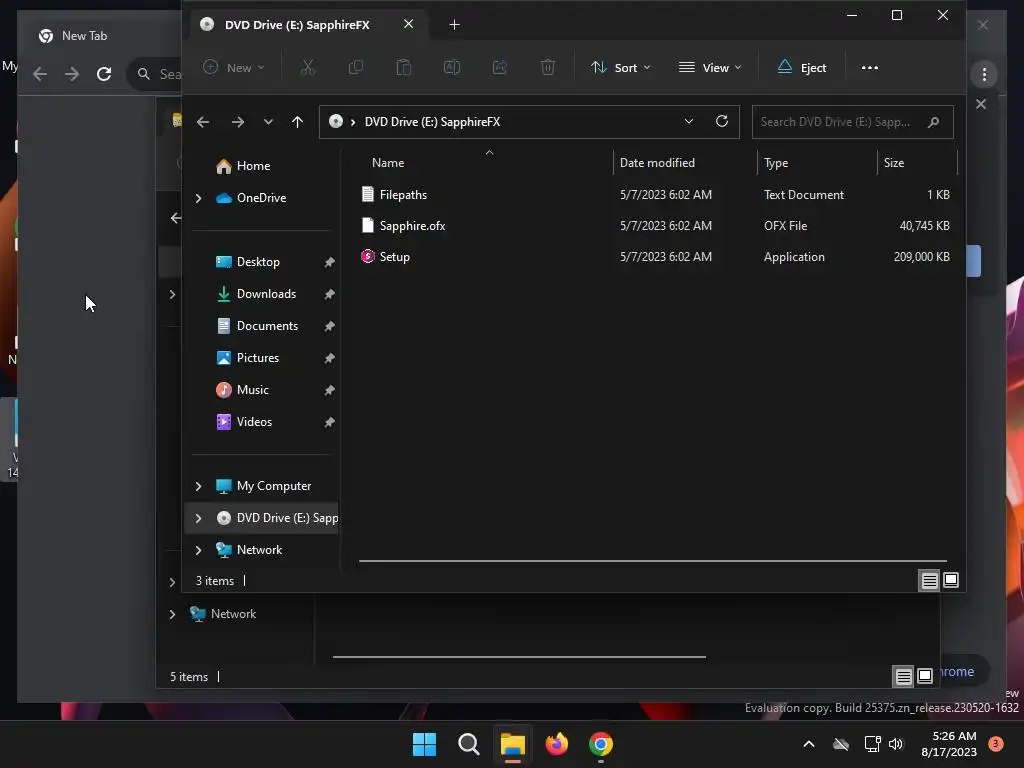The height and width of the screenshot is (768, 1024).
Task: Open the See more three-dots menu
Action: [x=869, y=67]
